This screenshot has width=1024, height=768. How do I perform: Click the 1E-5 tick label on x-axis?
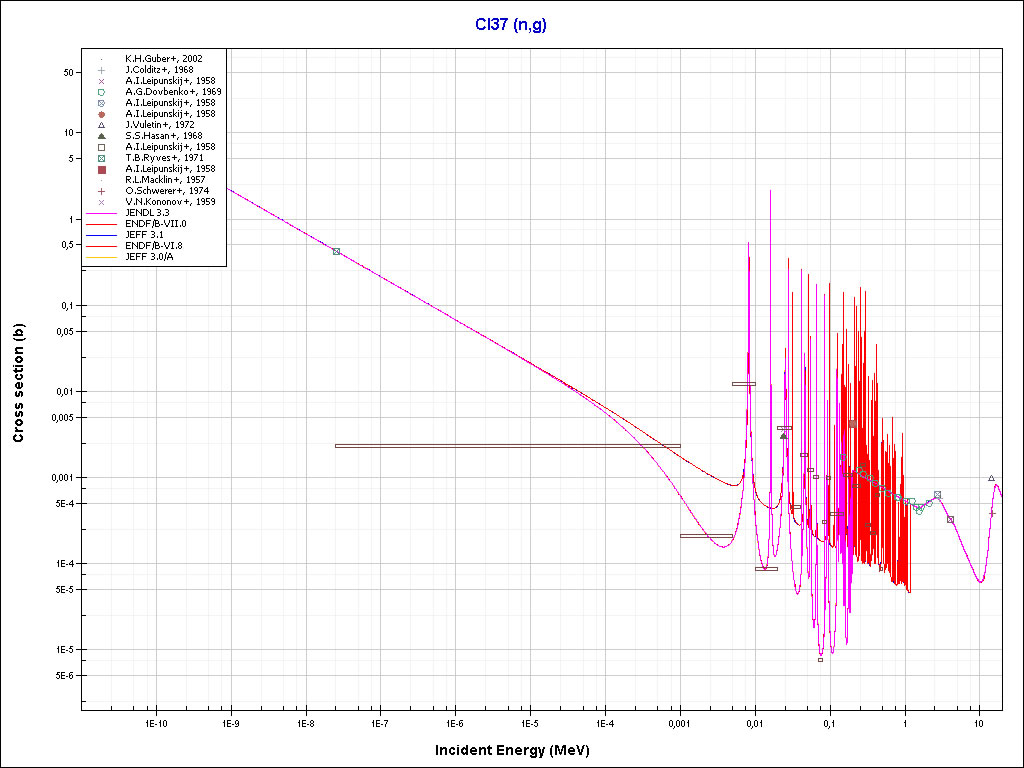point(530,722)
